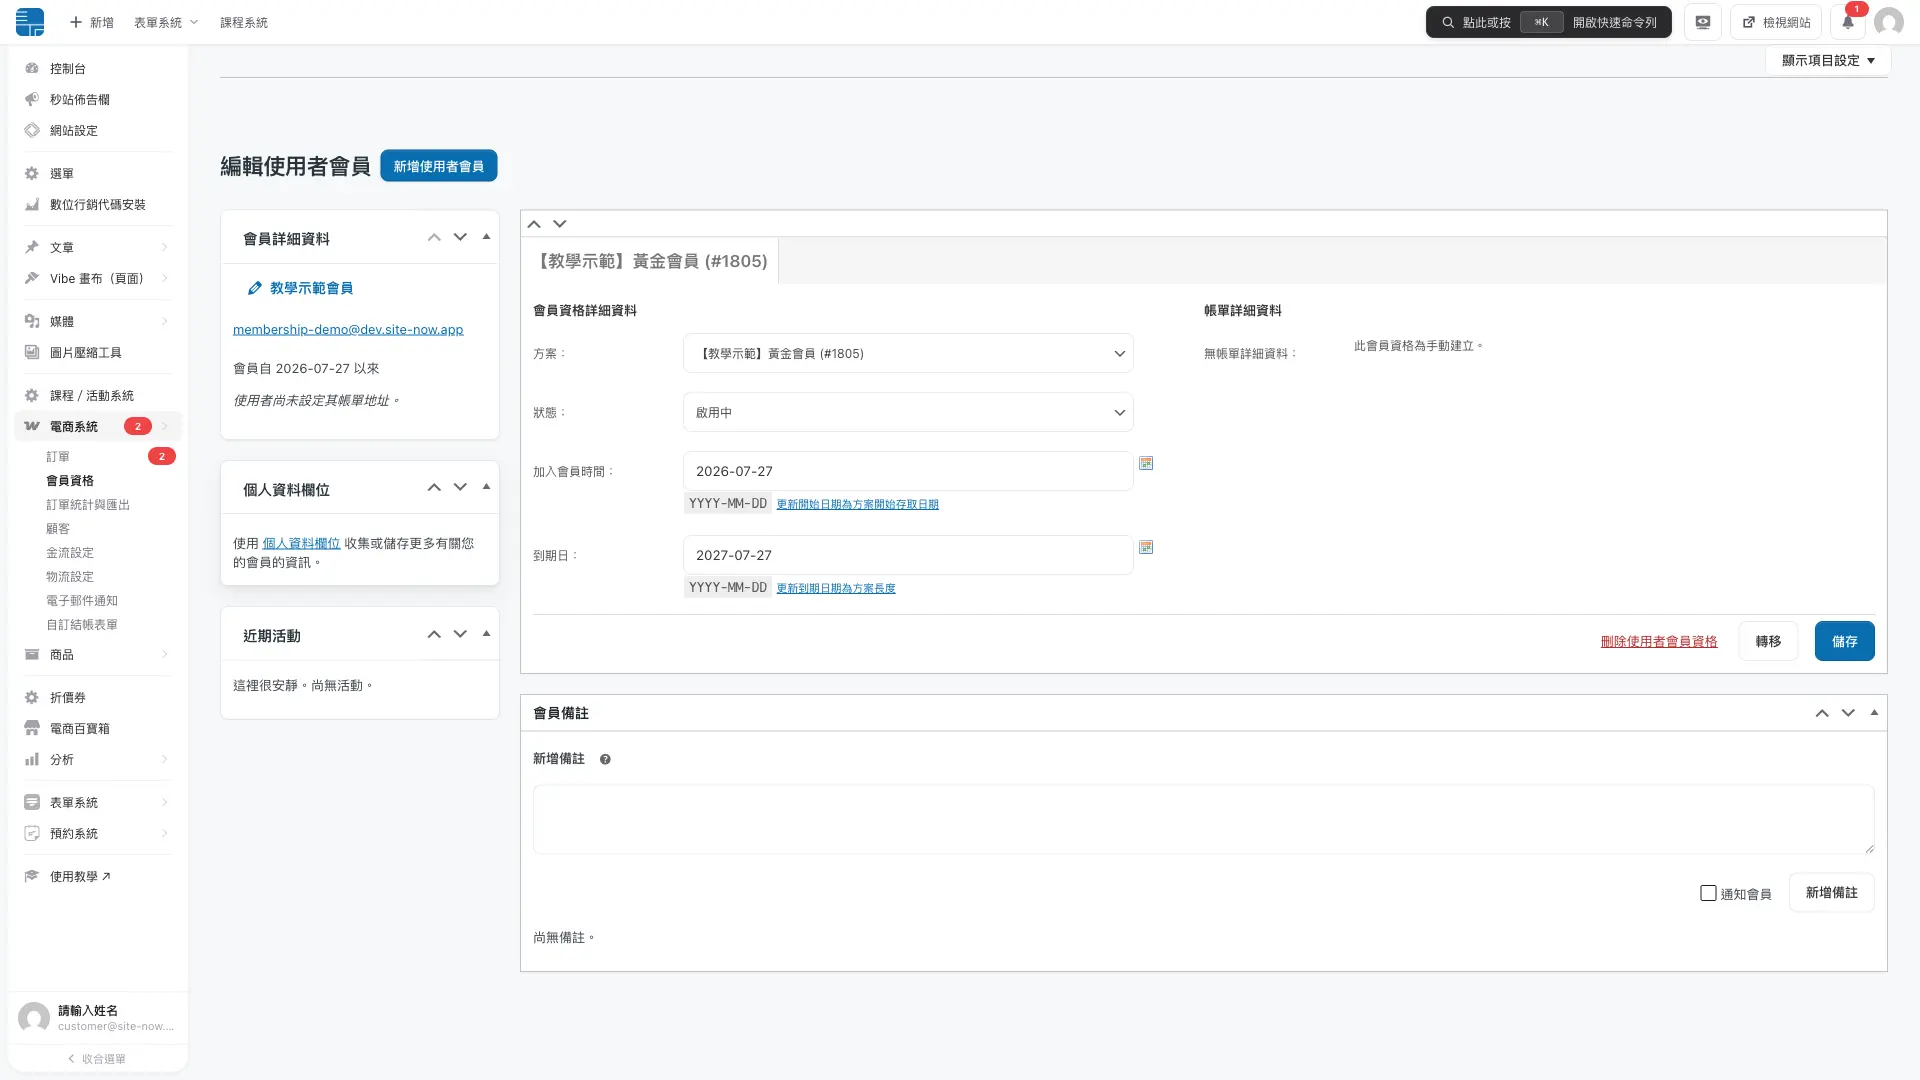Click the pencil icon beside 教學示範會員
This screenshot has height=1080, width=1920.
click(x=255, y=288)
